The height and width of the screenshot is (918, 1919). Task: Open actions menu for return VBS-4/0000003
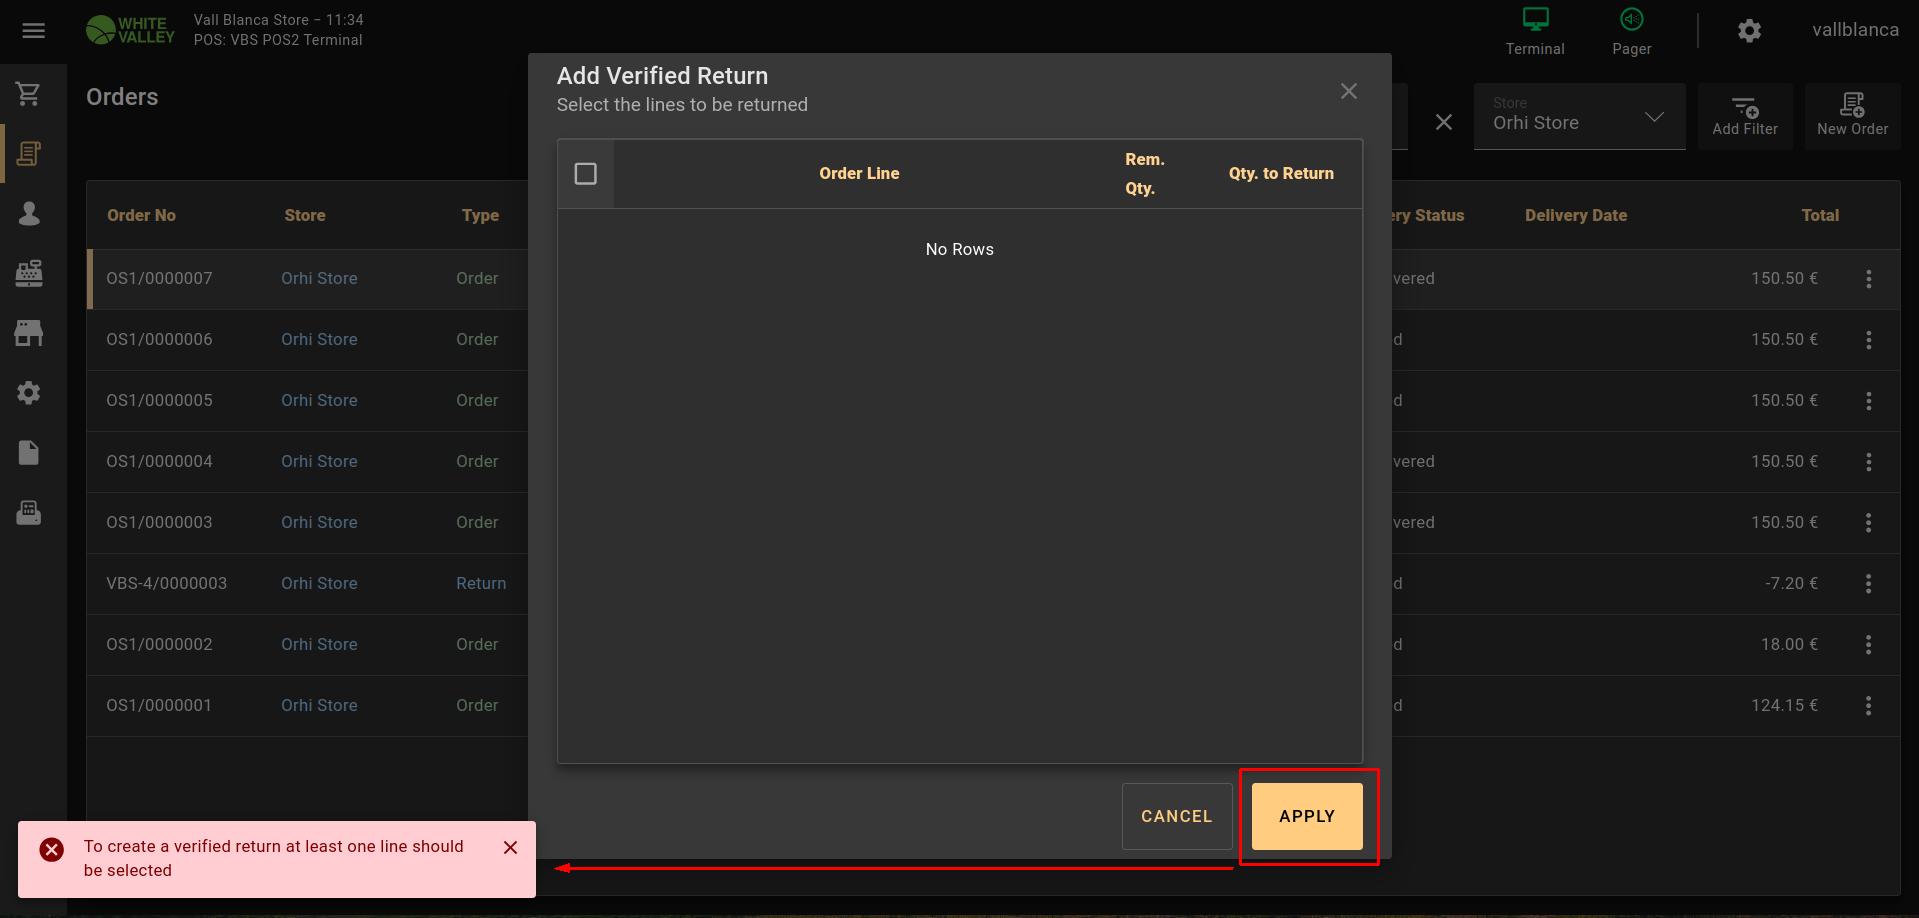[x=1868, y=584]
